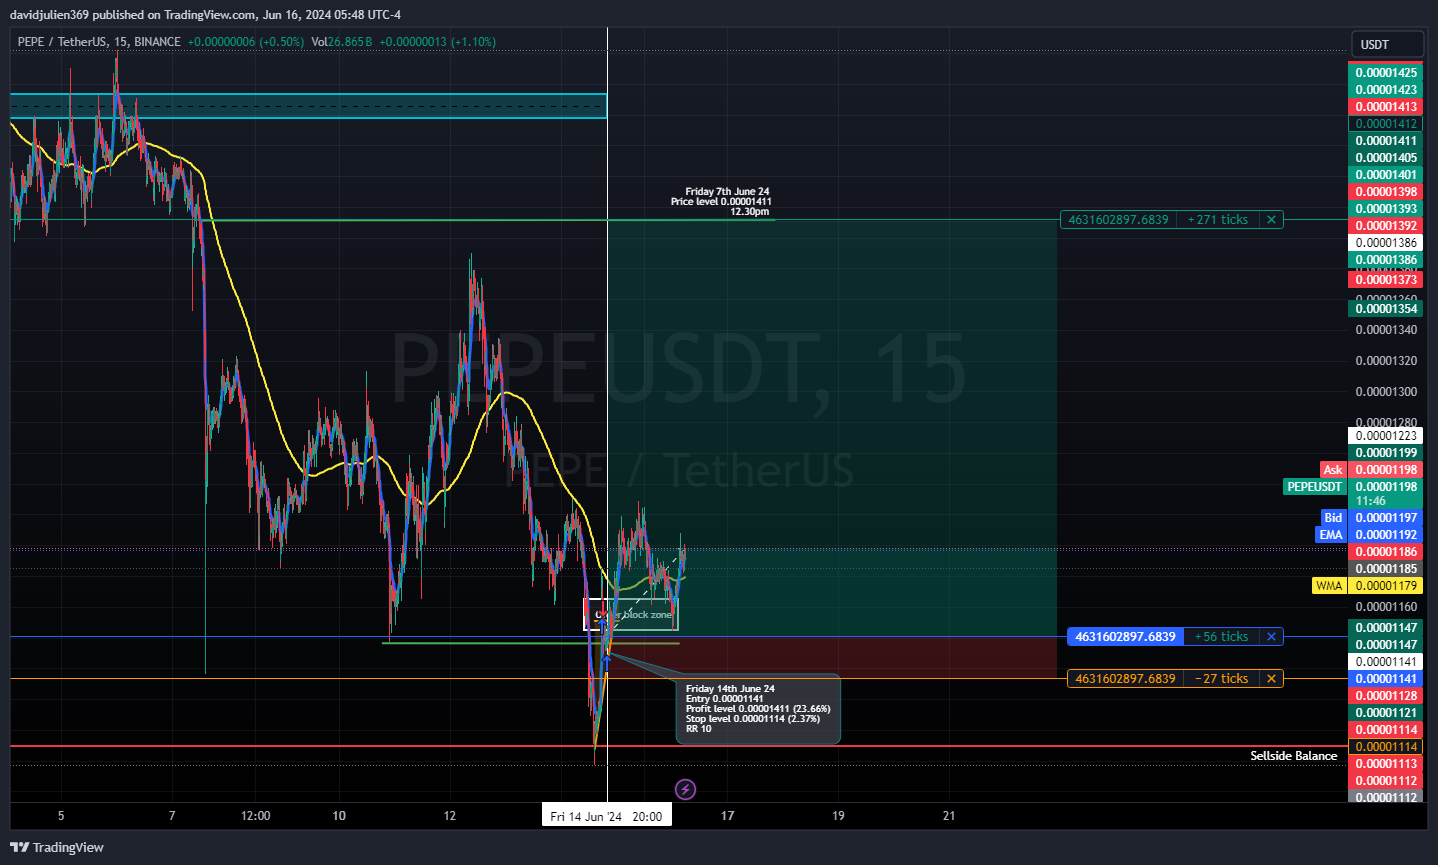The height and width of the screenshot is (865, 1438).
Task: Click the orange outlined 0.00001114 price label
Action: coord(1386,747)
